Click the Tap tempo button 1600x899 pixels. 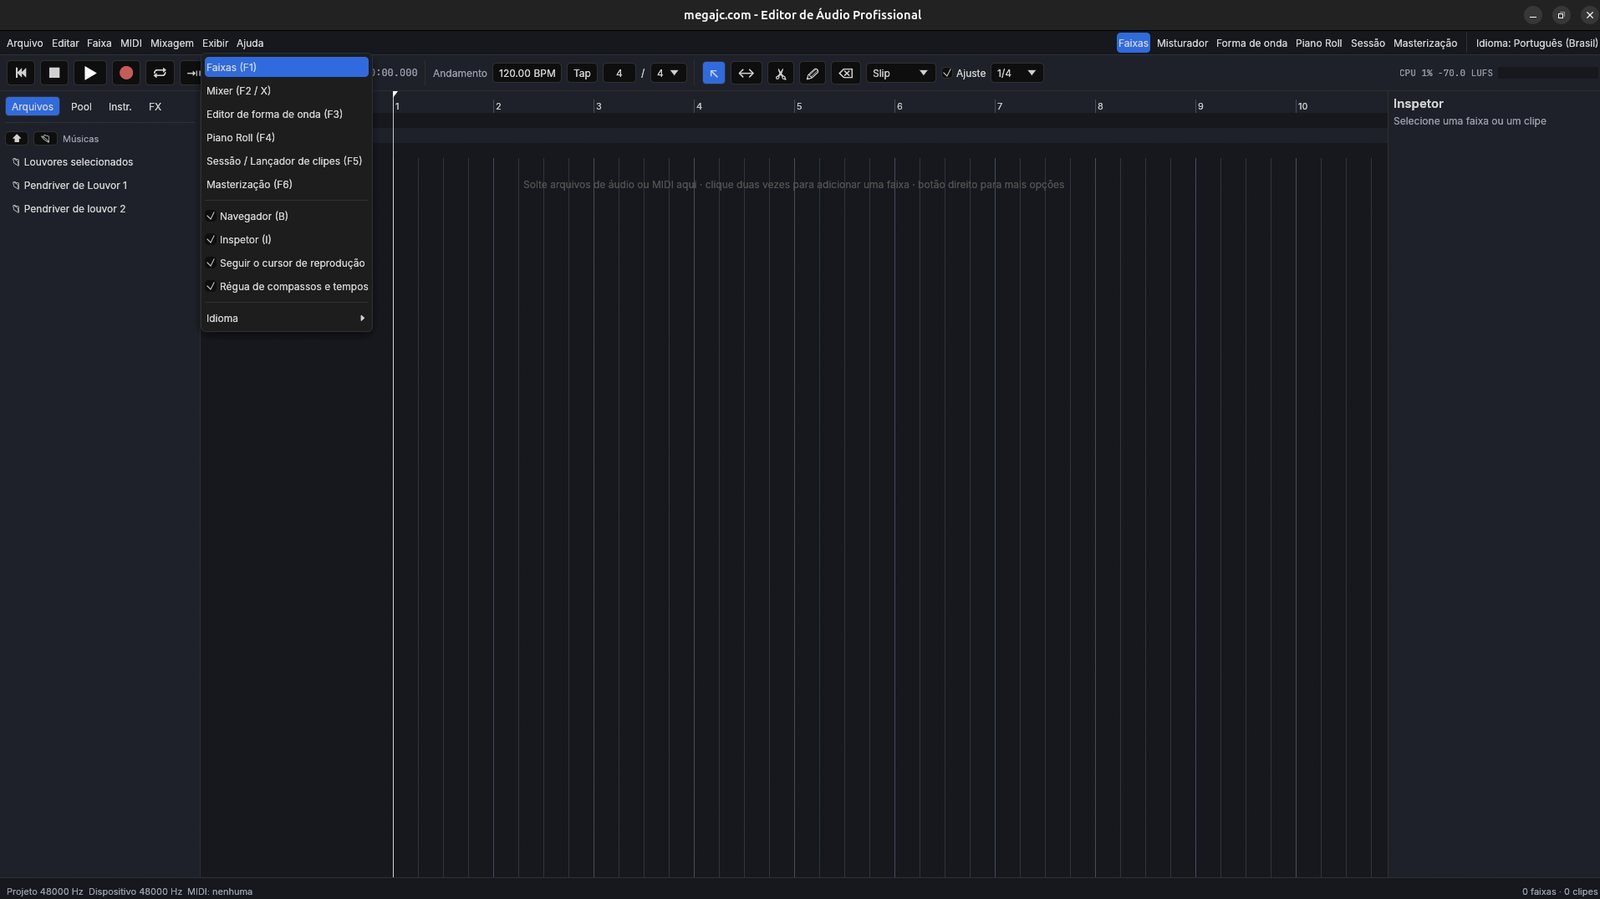(x=582, y=73)
